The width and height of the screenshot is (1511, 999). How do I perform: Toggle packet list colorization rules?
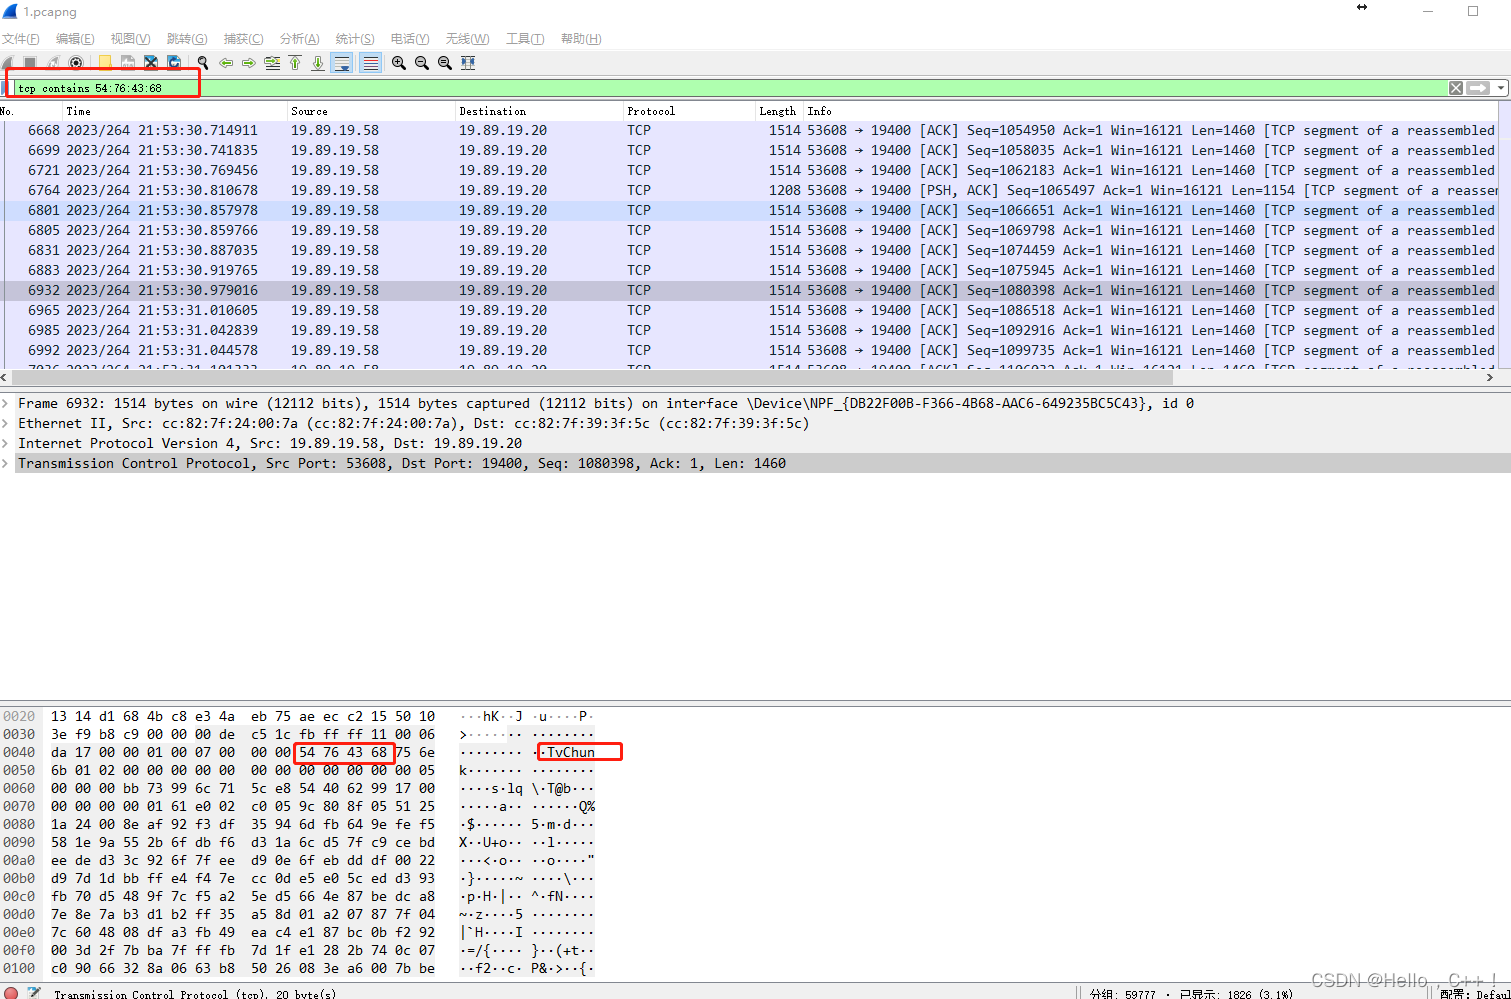click(x=370, y=63)
